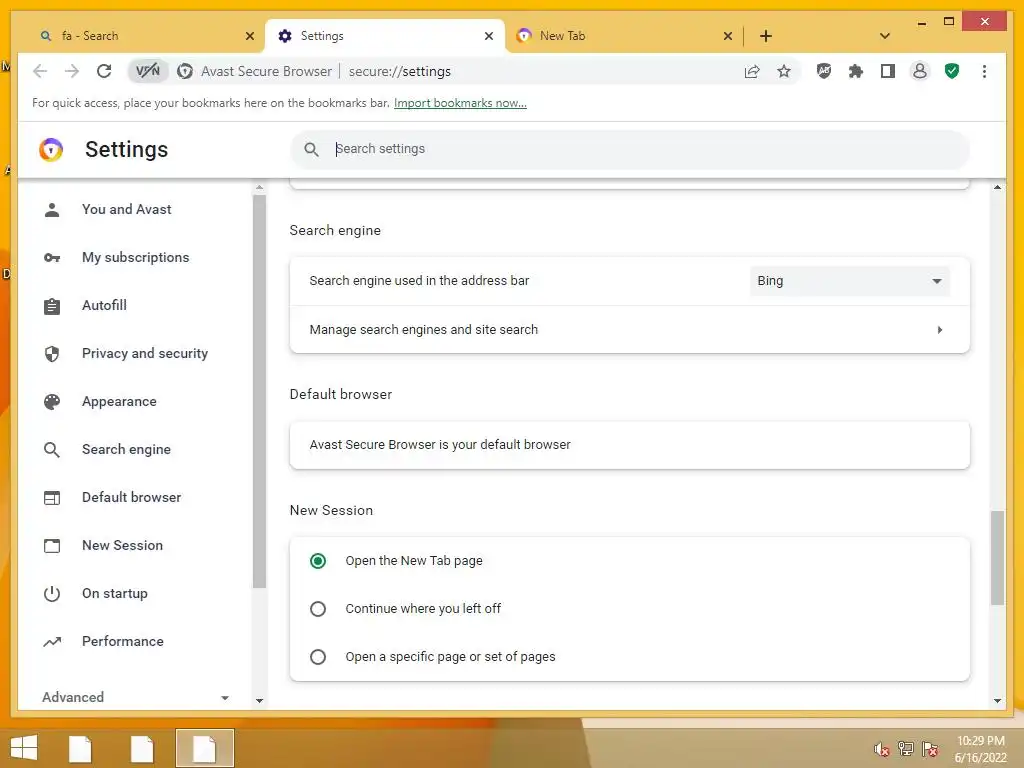Bookmark this page with the star icon
This screenshot has height=768, width=1024.
(x=784, y=71)
